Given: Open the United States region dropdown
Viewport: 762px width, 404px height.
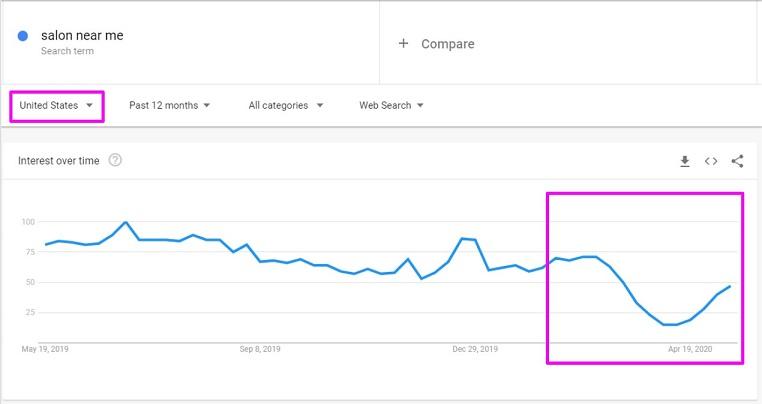Looking at the screenshot, I should (57, 105).
